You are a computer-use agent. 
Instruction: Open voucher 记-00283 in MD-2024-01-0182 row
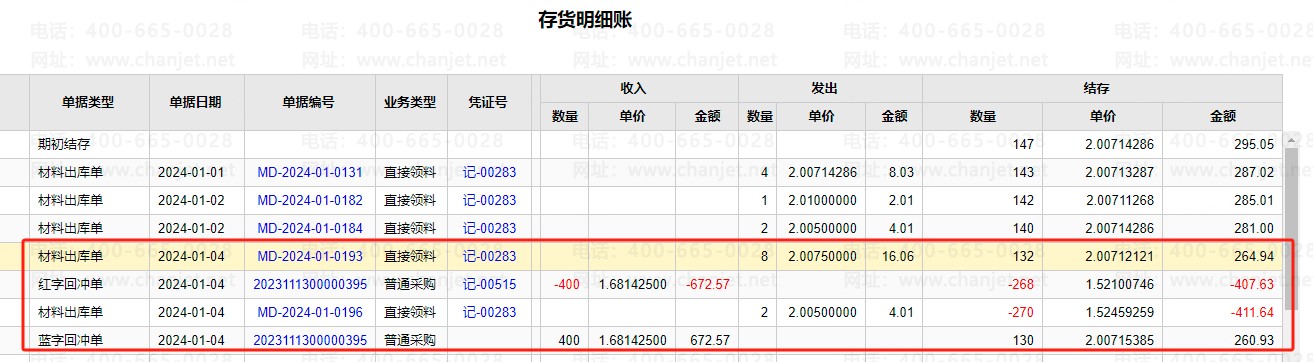tap(490, 200)
